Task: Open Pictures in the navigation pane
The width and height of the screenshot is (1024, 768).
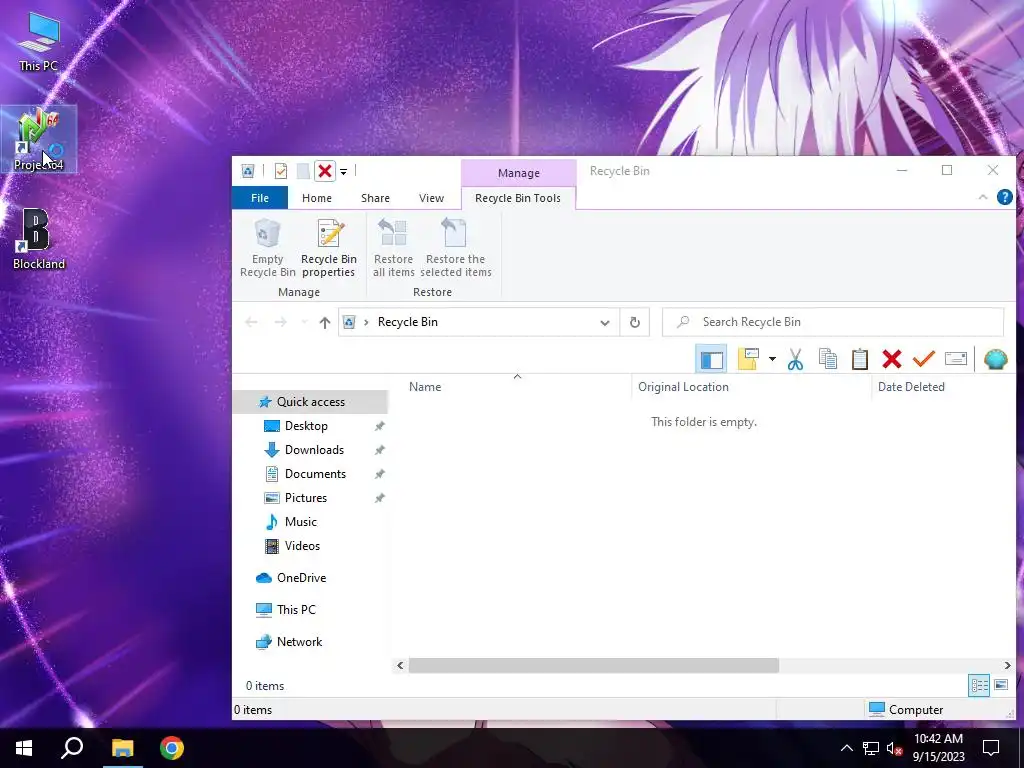Action: tap(306, 498)
